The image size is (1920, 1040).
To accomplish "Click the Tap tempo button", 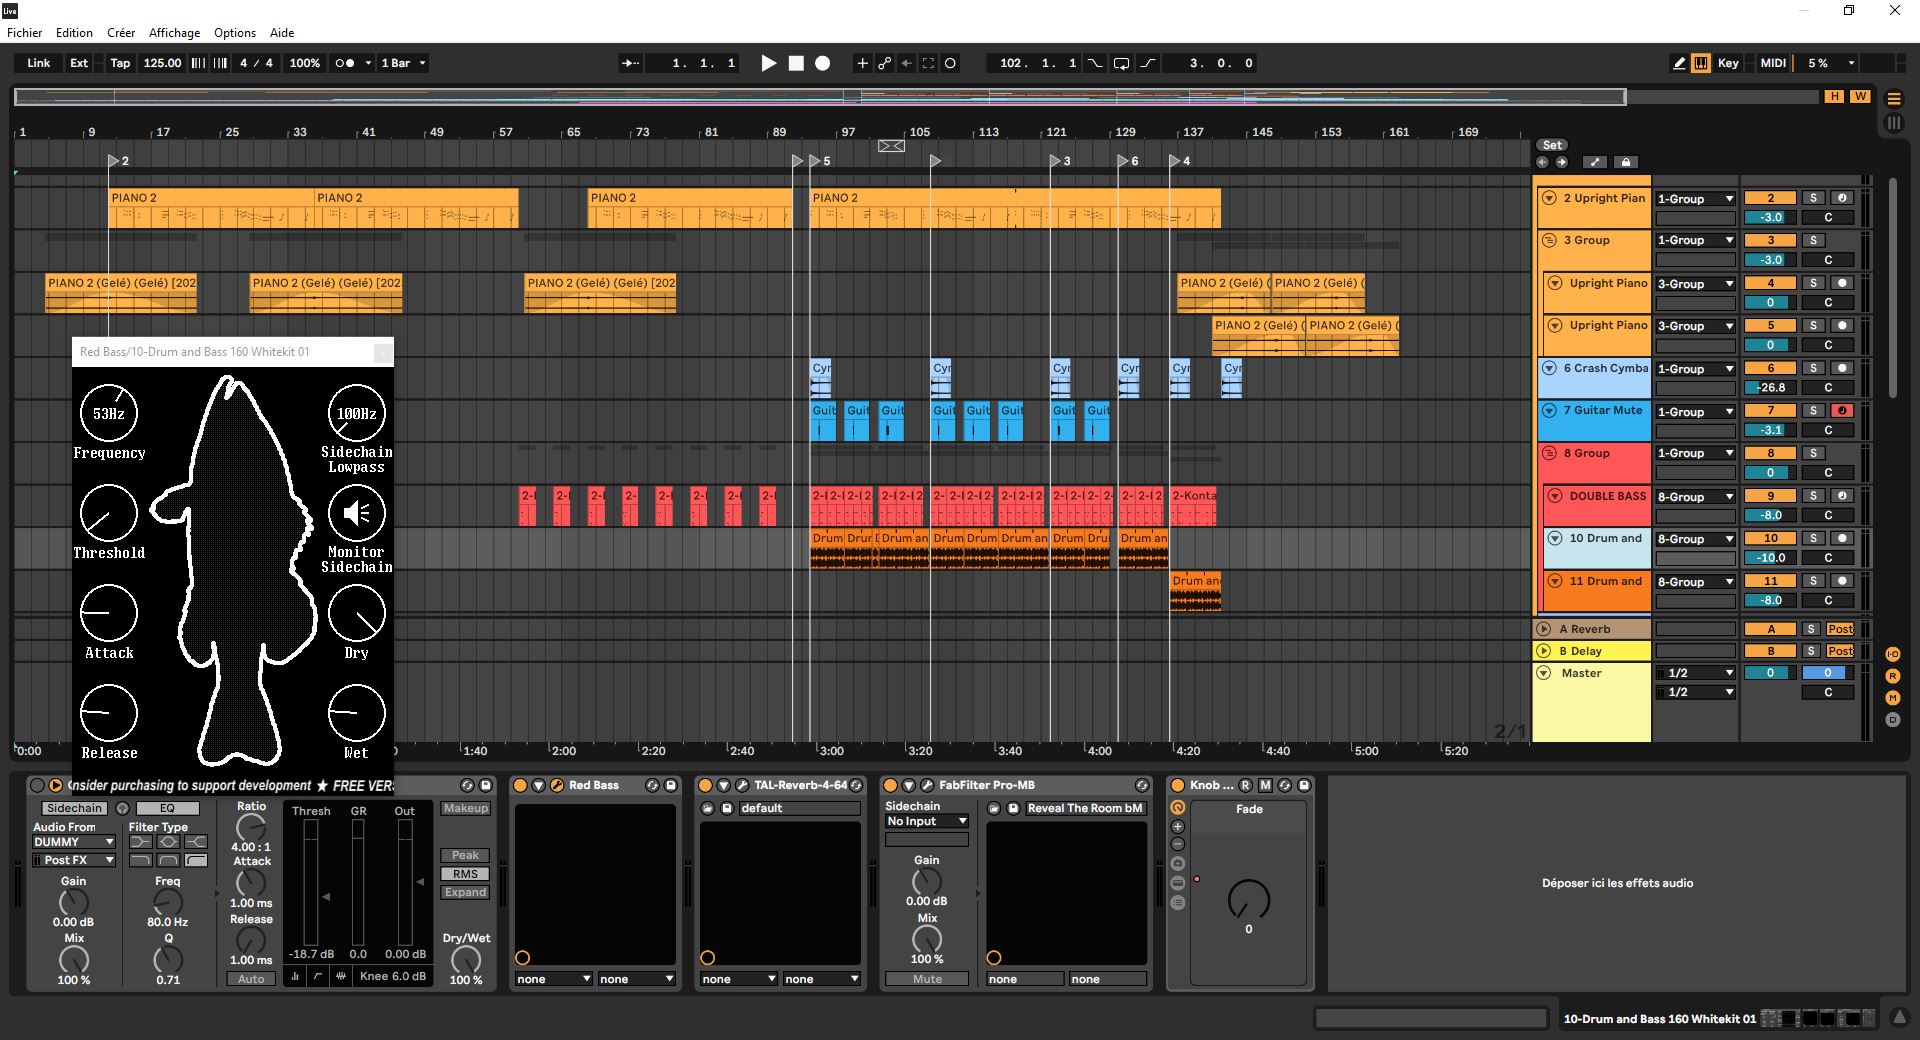I will tap(120, 63).
